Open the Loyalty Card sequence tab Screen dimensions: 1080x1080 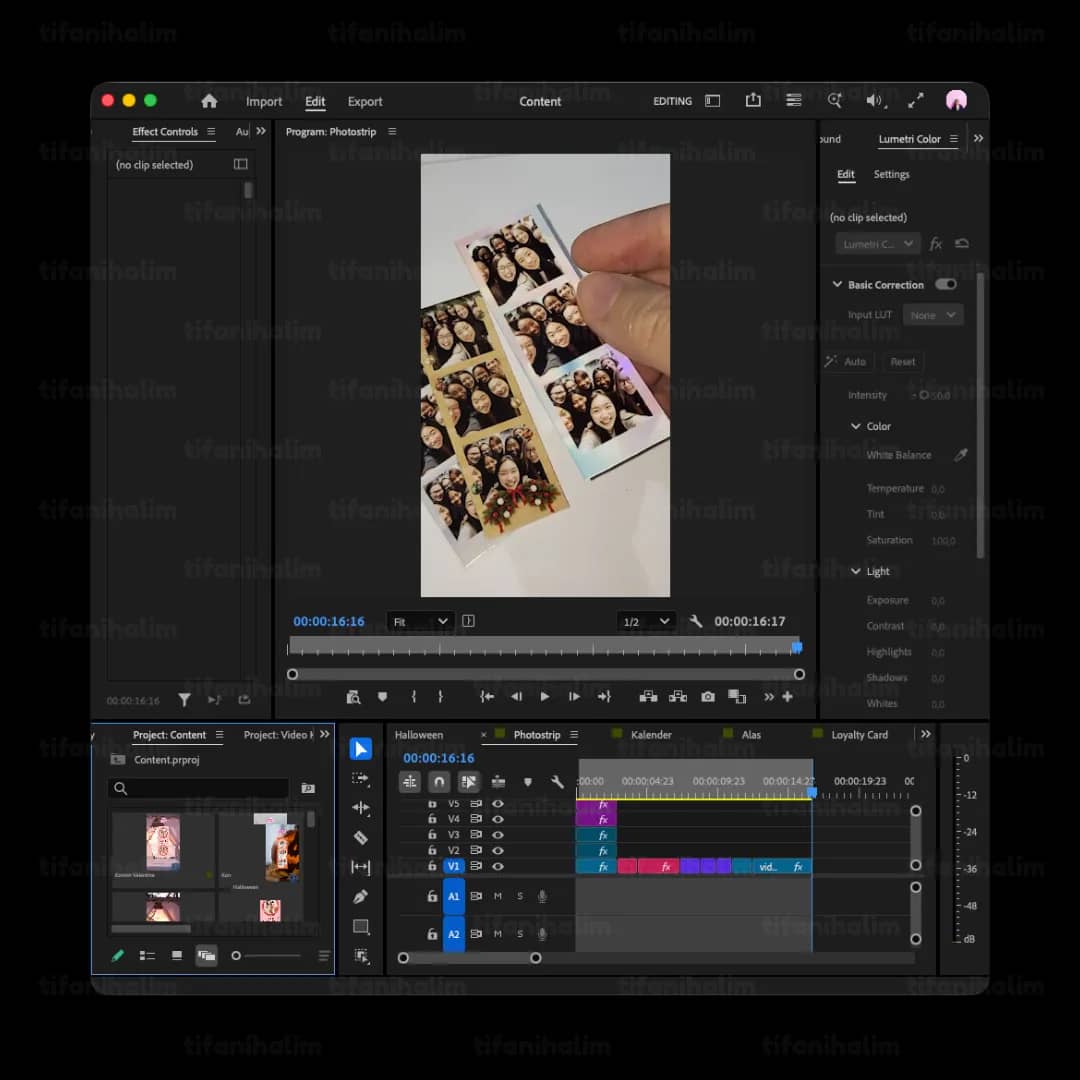click(x=859, y=735)
